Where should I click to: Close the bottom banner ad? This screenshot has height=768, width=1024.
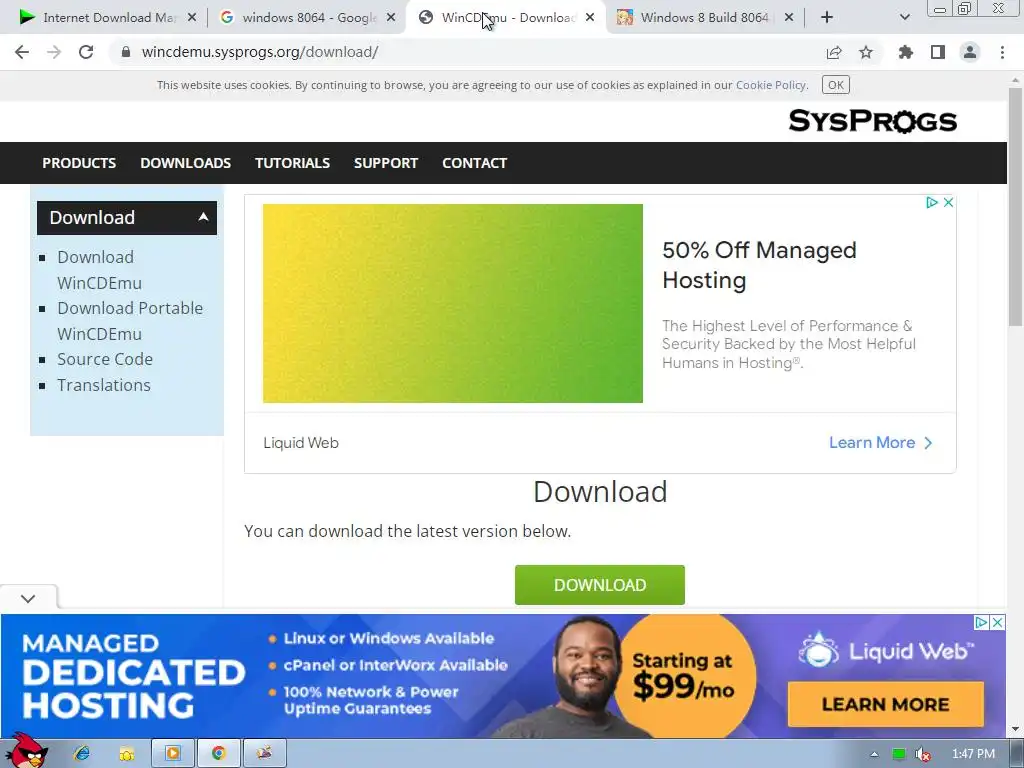(x=998, y=622)
